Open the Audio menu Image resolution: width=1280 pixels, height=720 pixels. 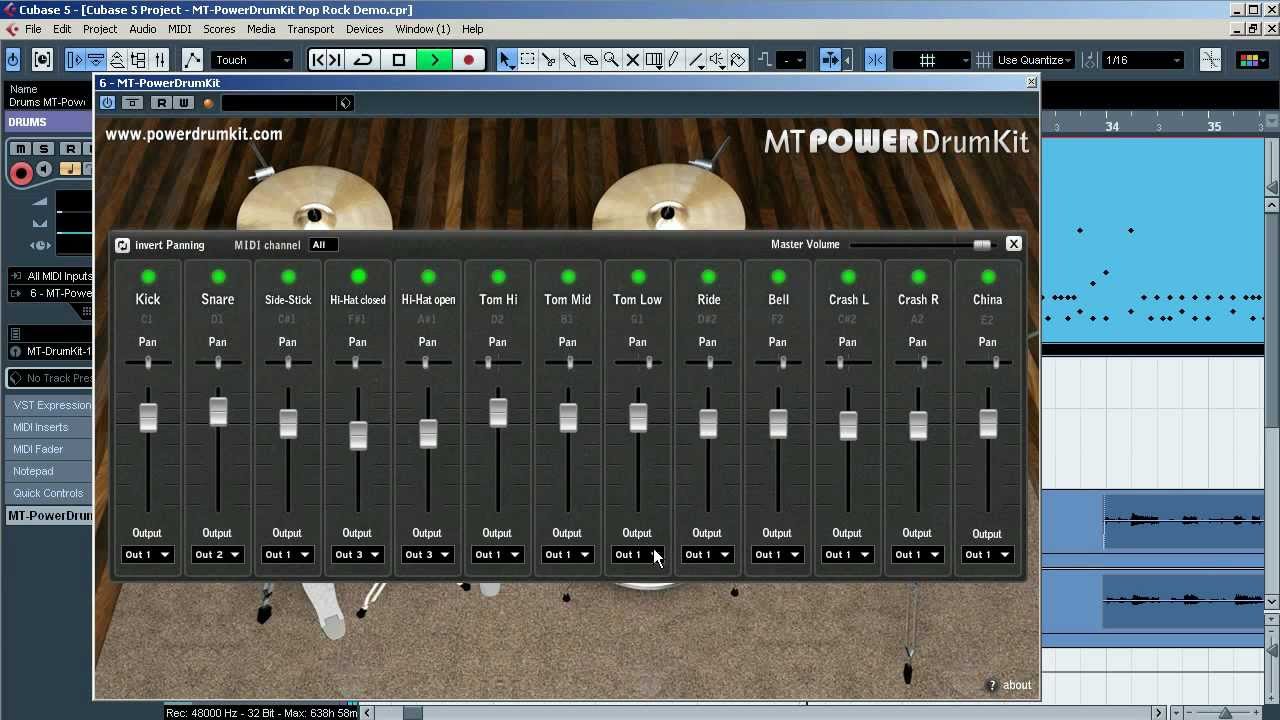[x=143, y=29]
